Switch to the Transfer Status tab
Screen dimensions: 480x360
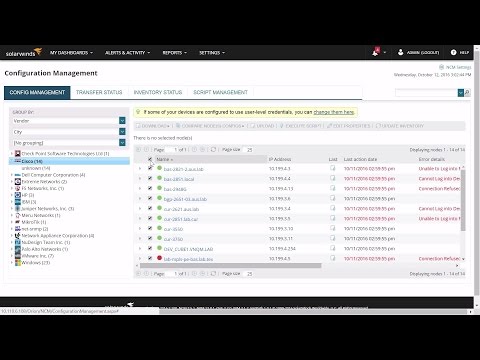pos(99,92)
